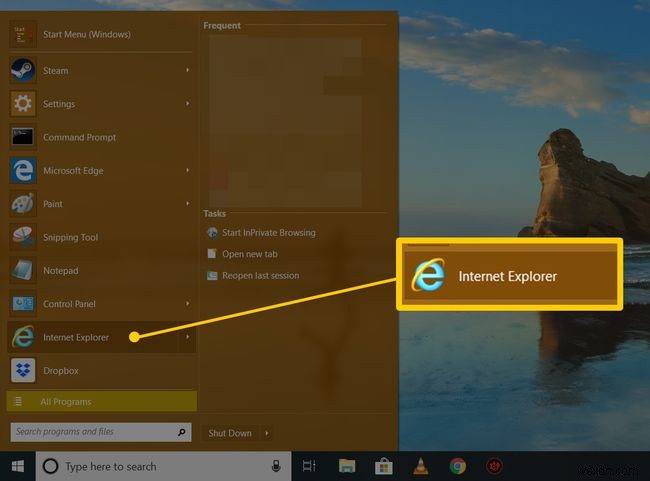This screenshot has width=650, height=481.
Task: Open Snipping Tool via scissors icon
Action: [x=23, y=237]
